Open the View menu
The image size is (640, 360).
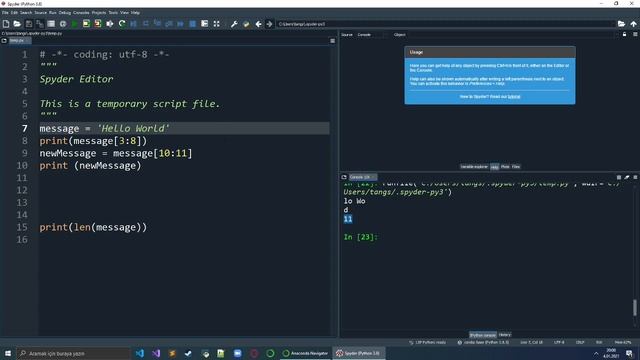[124, 13]
